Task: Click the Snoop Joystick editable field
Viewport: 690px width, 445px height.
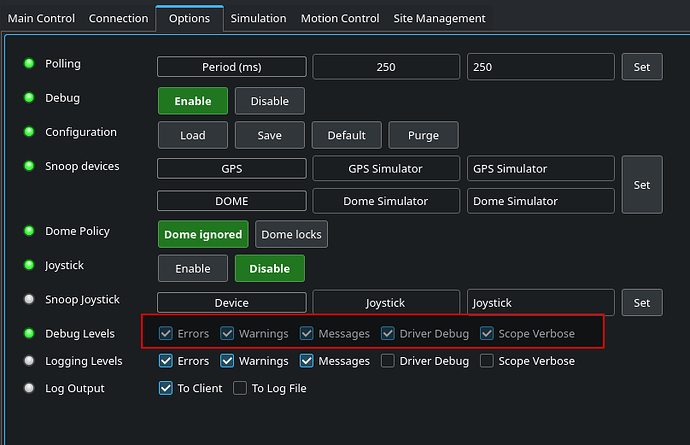Action: [x=540, y=303]
